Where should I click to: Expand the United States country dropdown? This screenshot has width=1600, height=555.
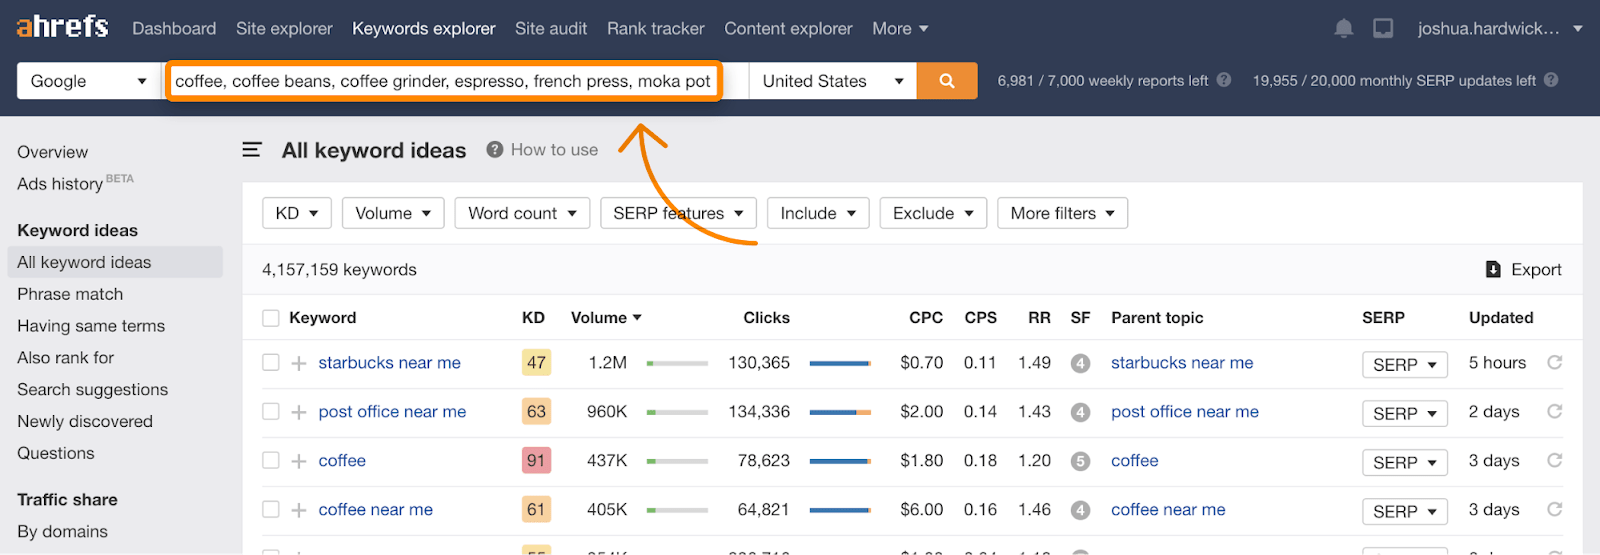click(832, 81)
